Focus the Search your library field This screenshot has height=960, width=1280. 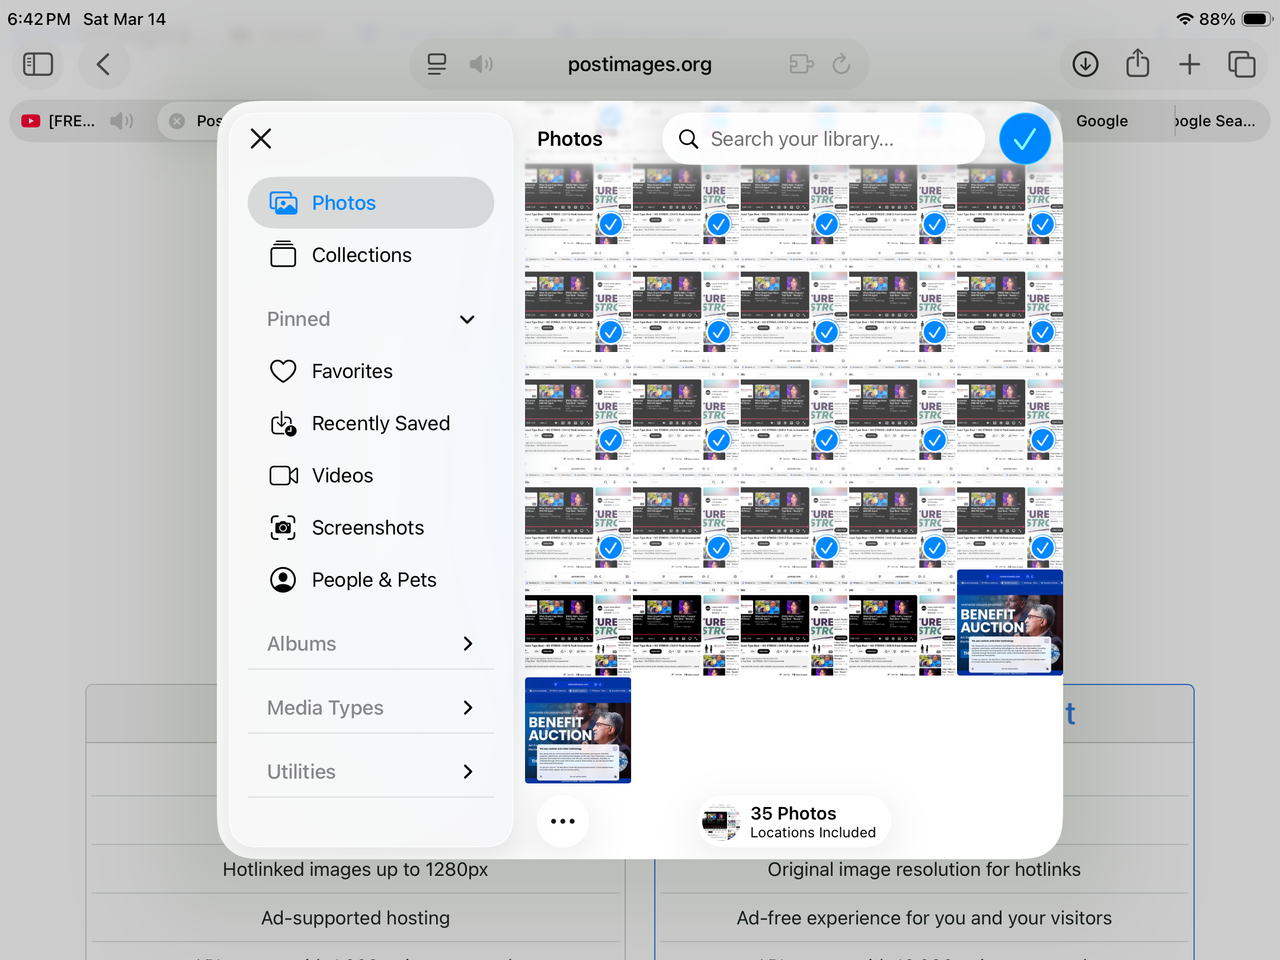pos(823,139)
